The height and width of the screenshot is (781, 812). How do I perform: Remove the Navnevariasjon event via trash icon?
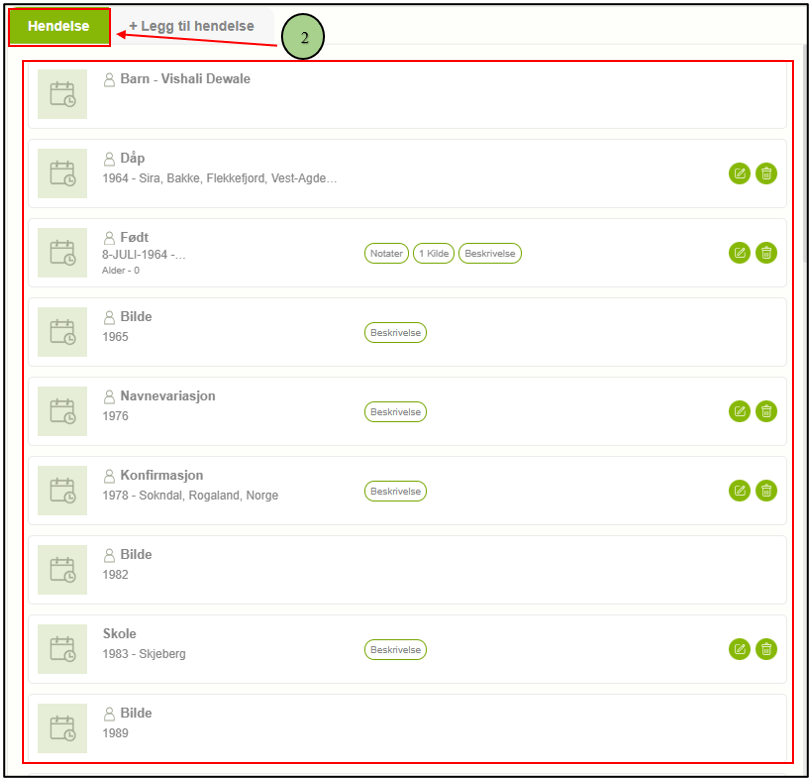[766, 411]
